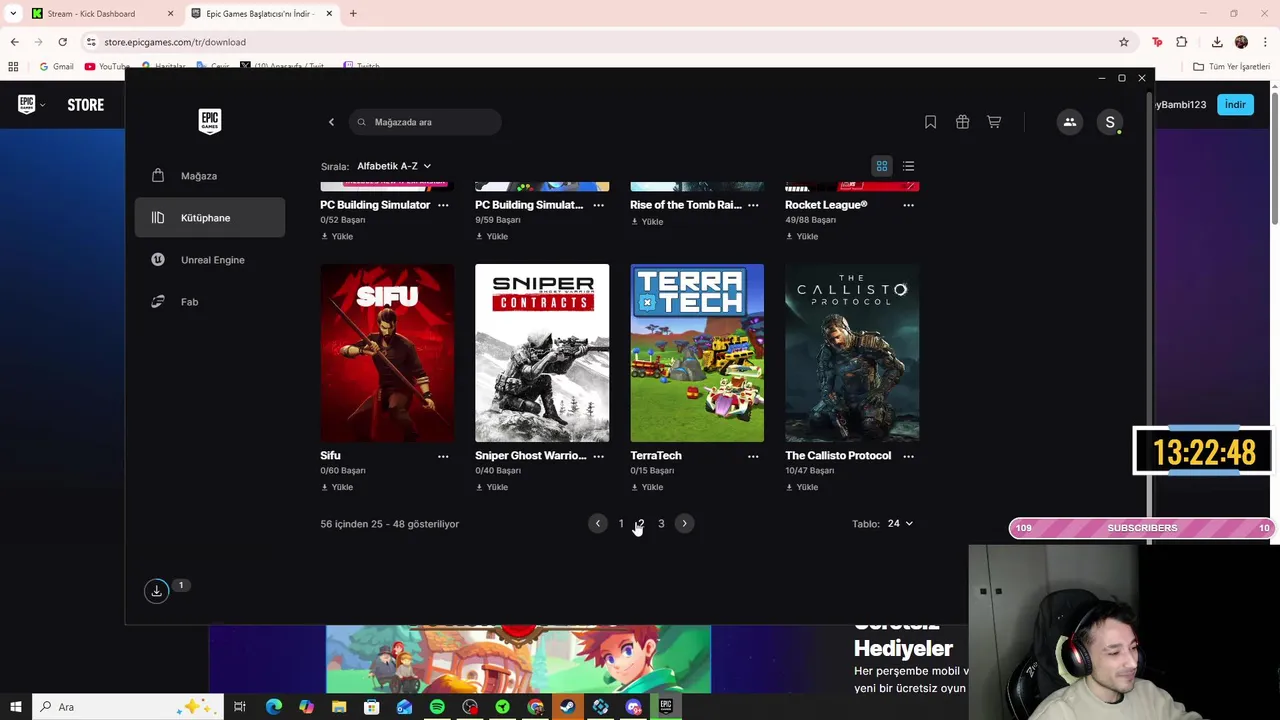Click the TerraTech game cover

point(697,353)
